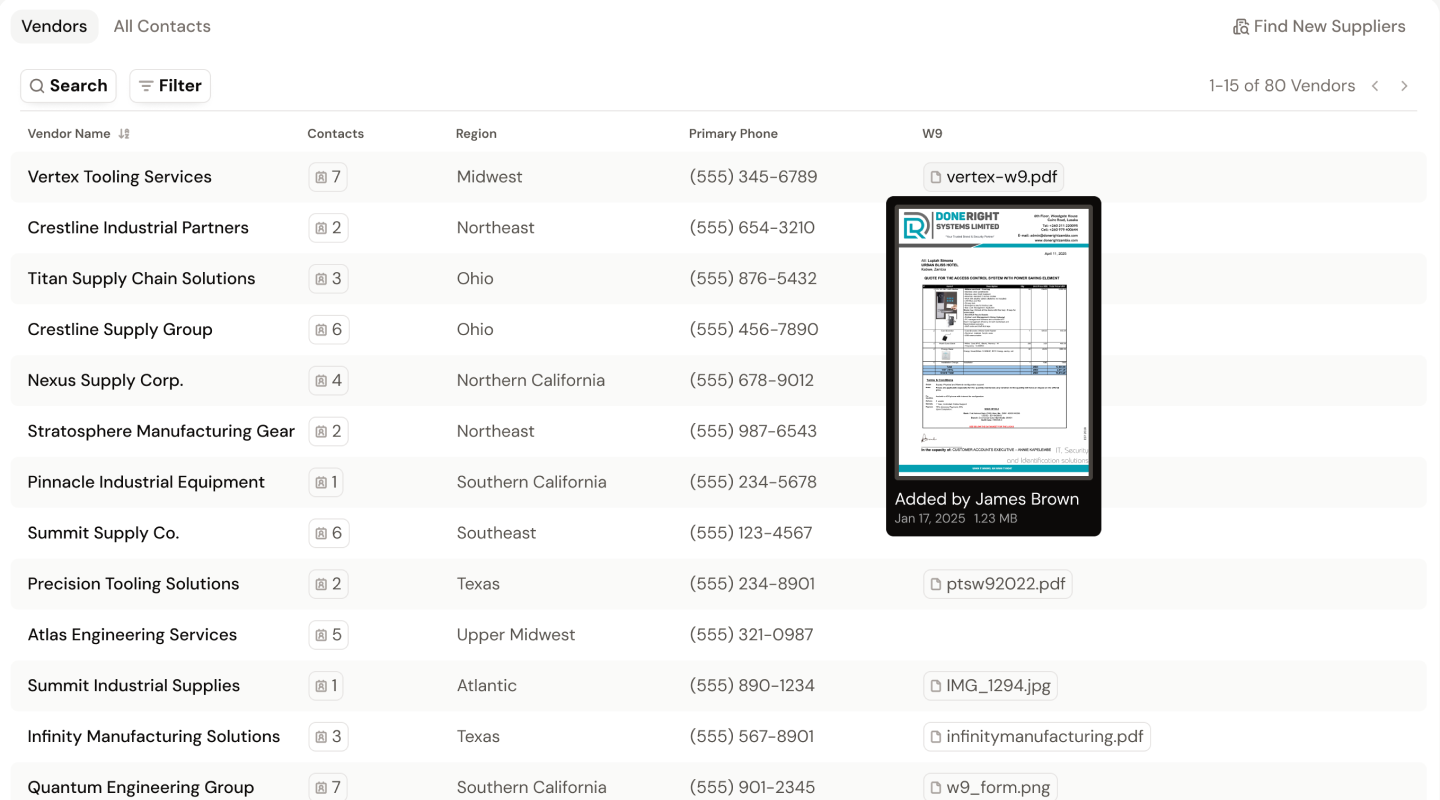Open contacts badge for Summit Industrial Supplies
Screen dimensions: 1440x800
[x=326, y=686]
